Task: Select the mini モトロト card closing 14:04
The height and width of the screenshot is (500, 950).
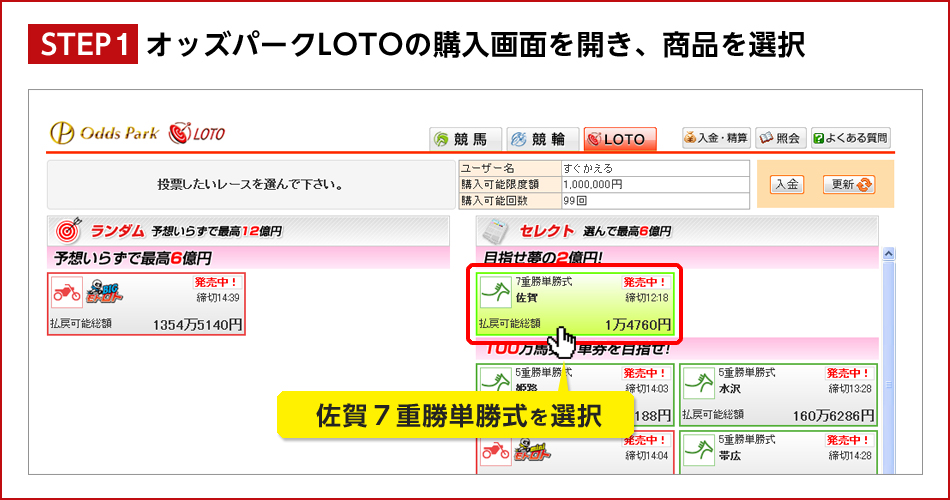Action: 574,452
